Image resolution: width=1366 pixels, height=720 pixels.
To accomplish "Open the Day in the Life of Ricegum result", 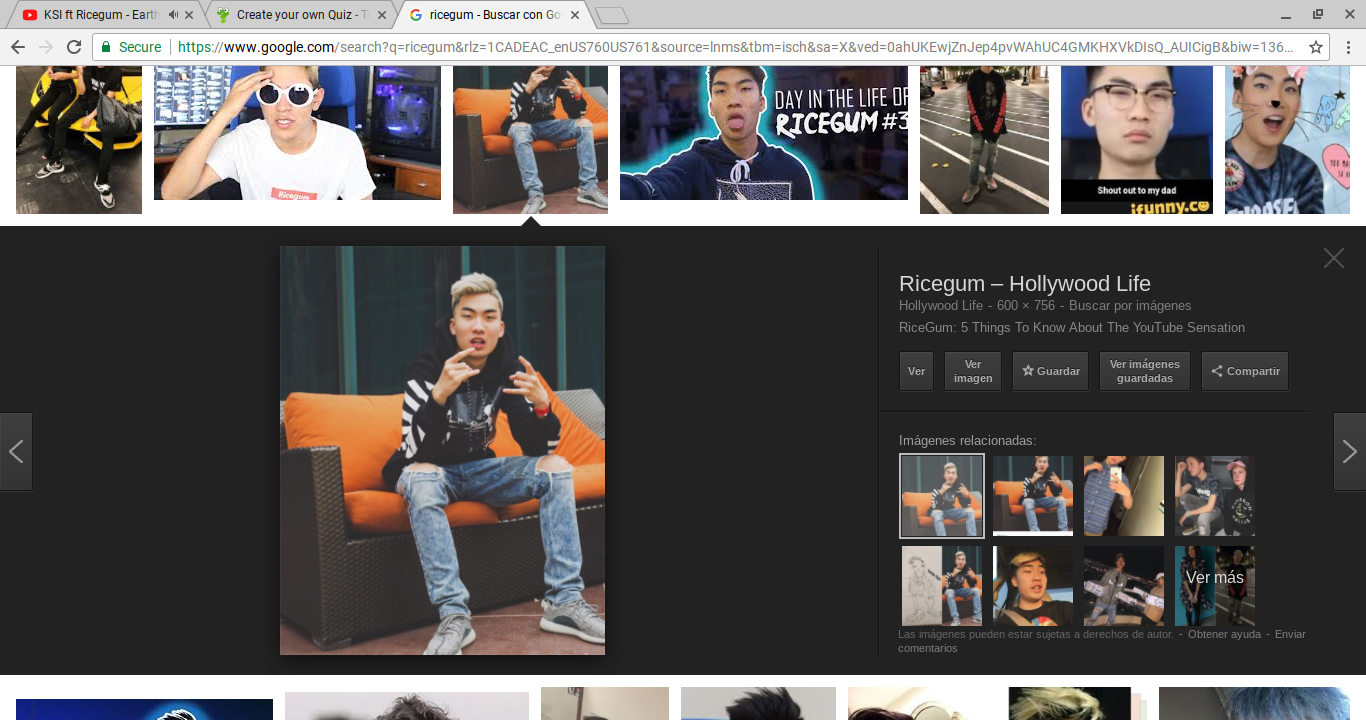I will click(764, 133).
